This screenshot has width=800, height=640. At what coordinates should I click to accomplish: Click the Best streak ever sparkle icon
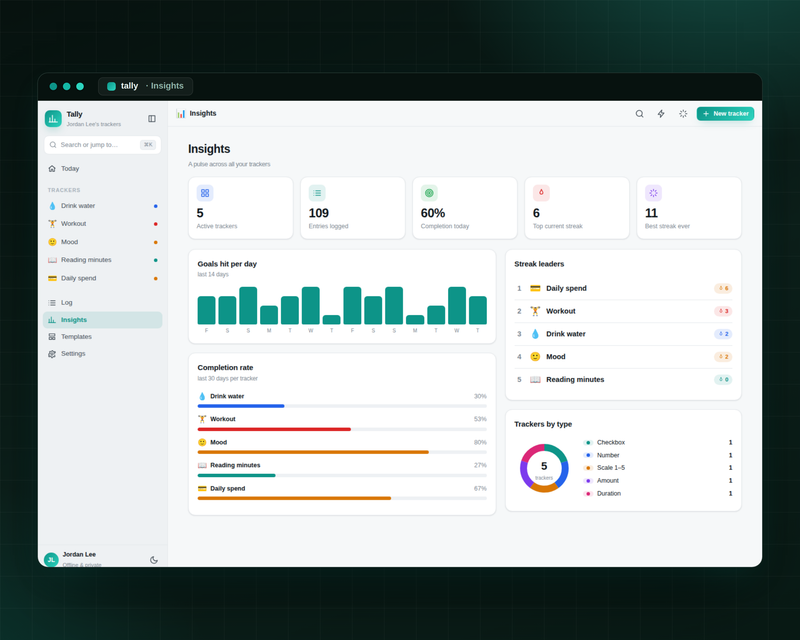tap(653, 193)
